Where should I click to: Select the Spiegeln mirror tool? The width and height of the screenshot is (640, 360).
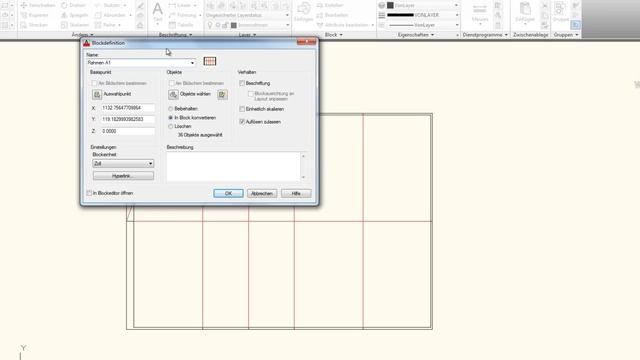coord(74,15)
